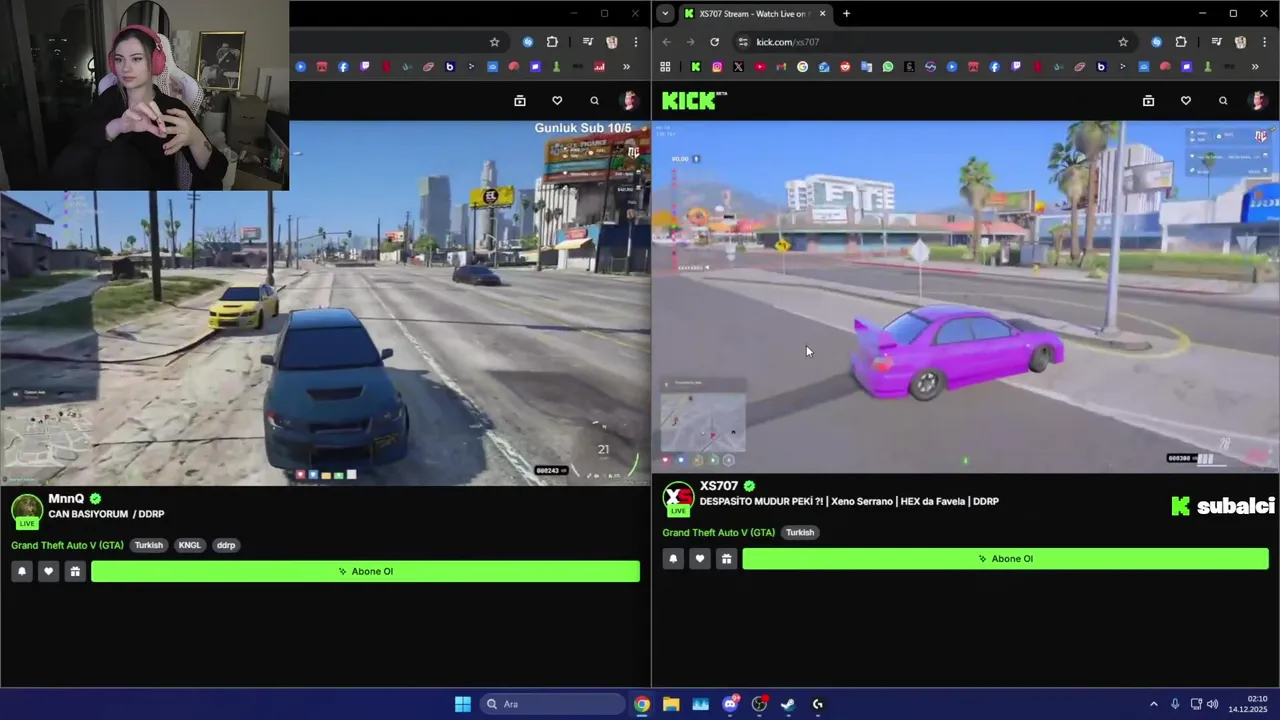The width and height of the screenshot is (1280, 720).
Task: Click the Kick logo in right window
Action: pos(694,100)
